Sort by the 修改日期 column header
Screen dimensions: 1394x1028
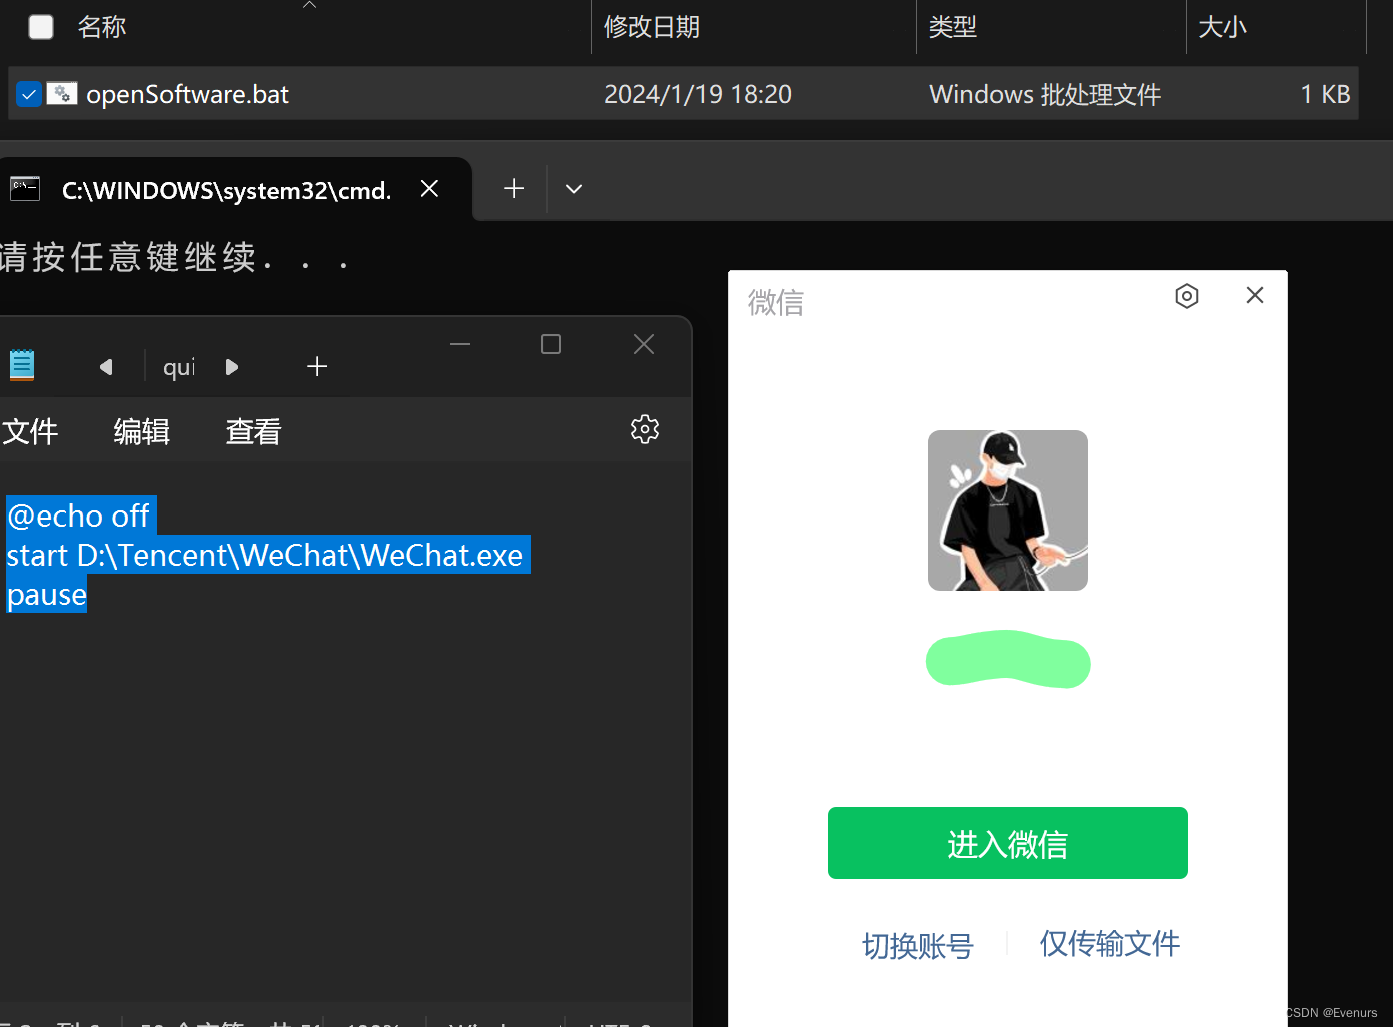click(x=652, y=27)
